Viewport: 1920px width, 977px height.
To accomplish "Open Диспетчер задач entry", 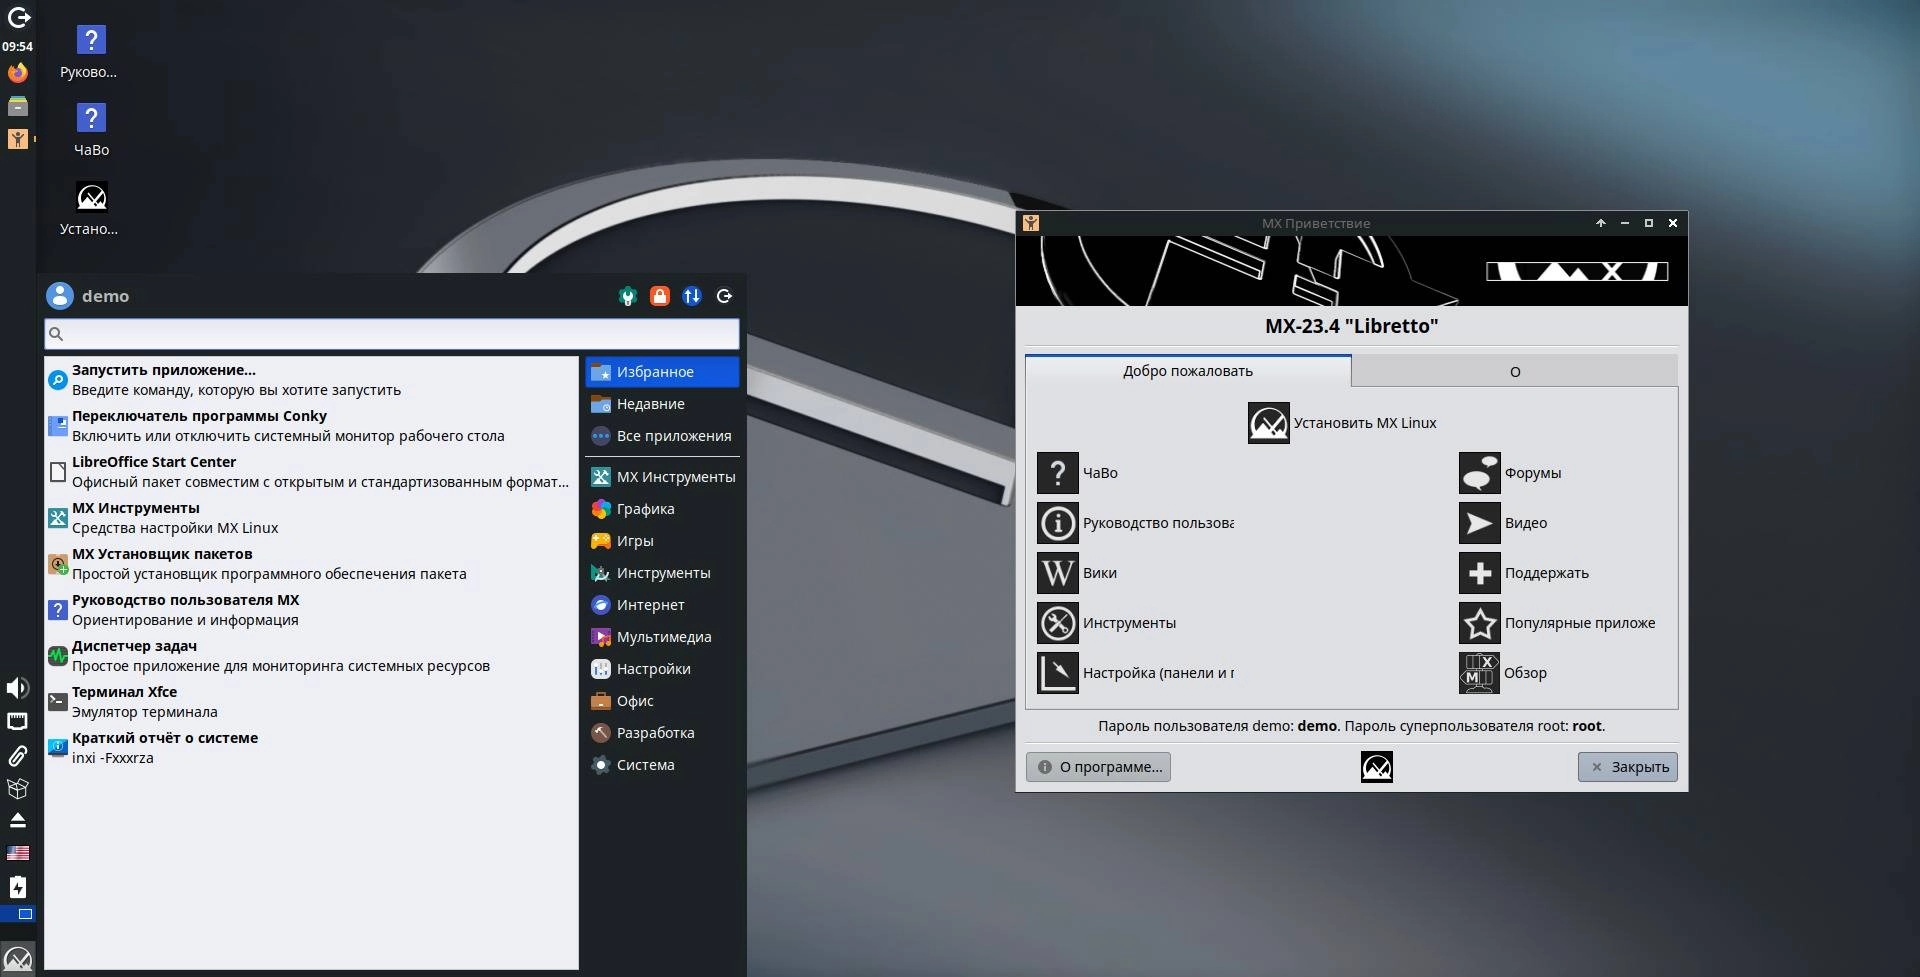I will click(311, 656).
